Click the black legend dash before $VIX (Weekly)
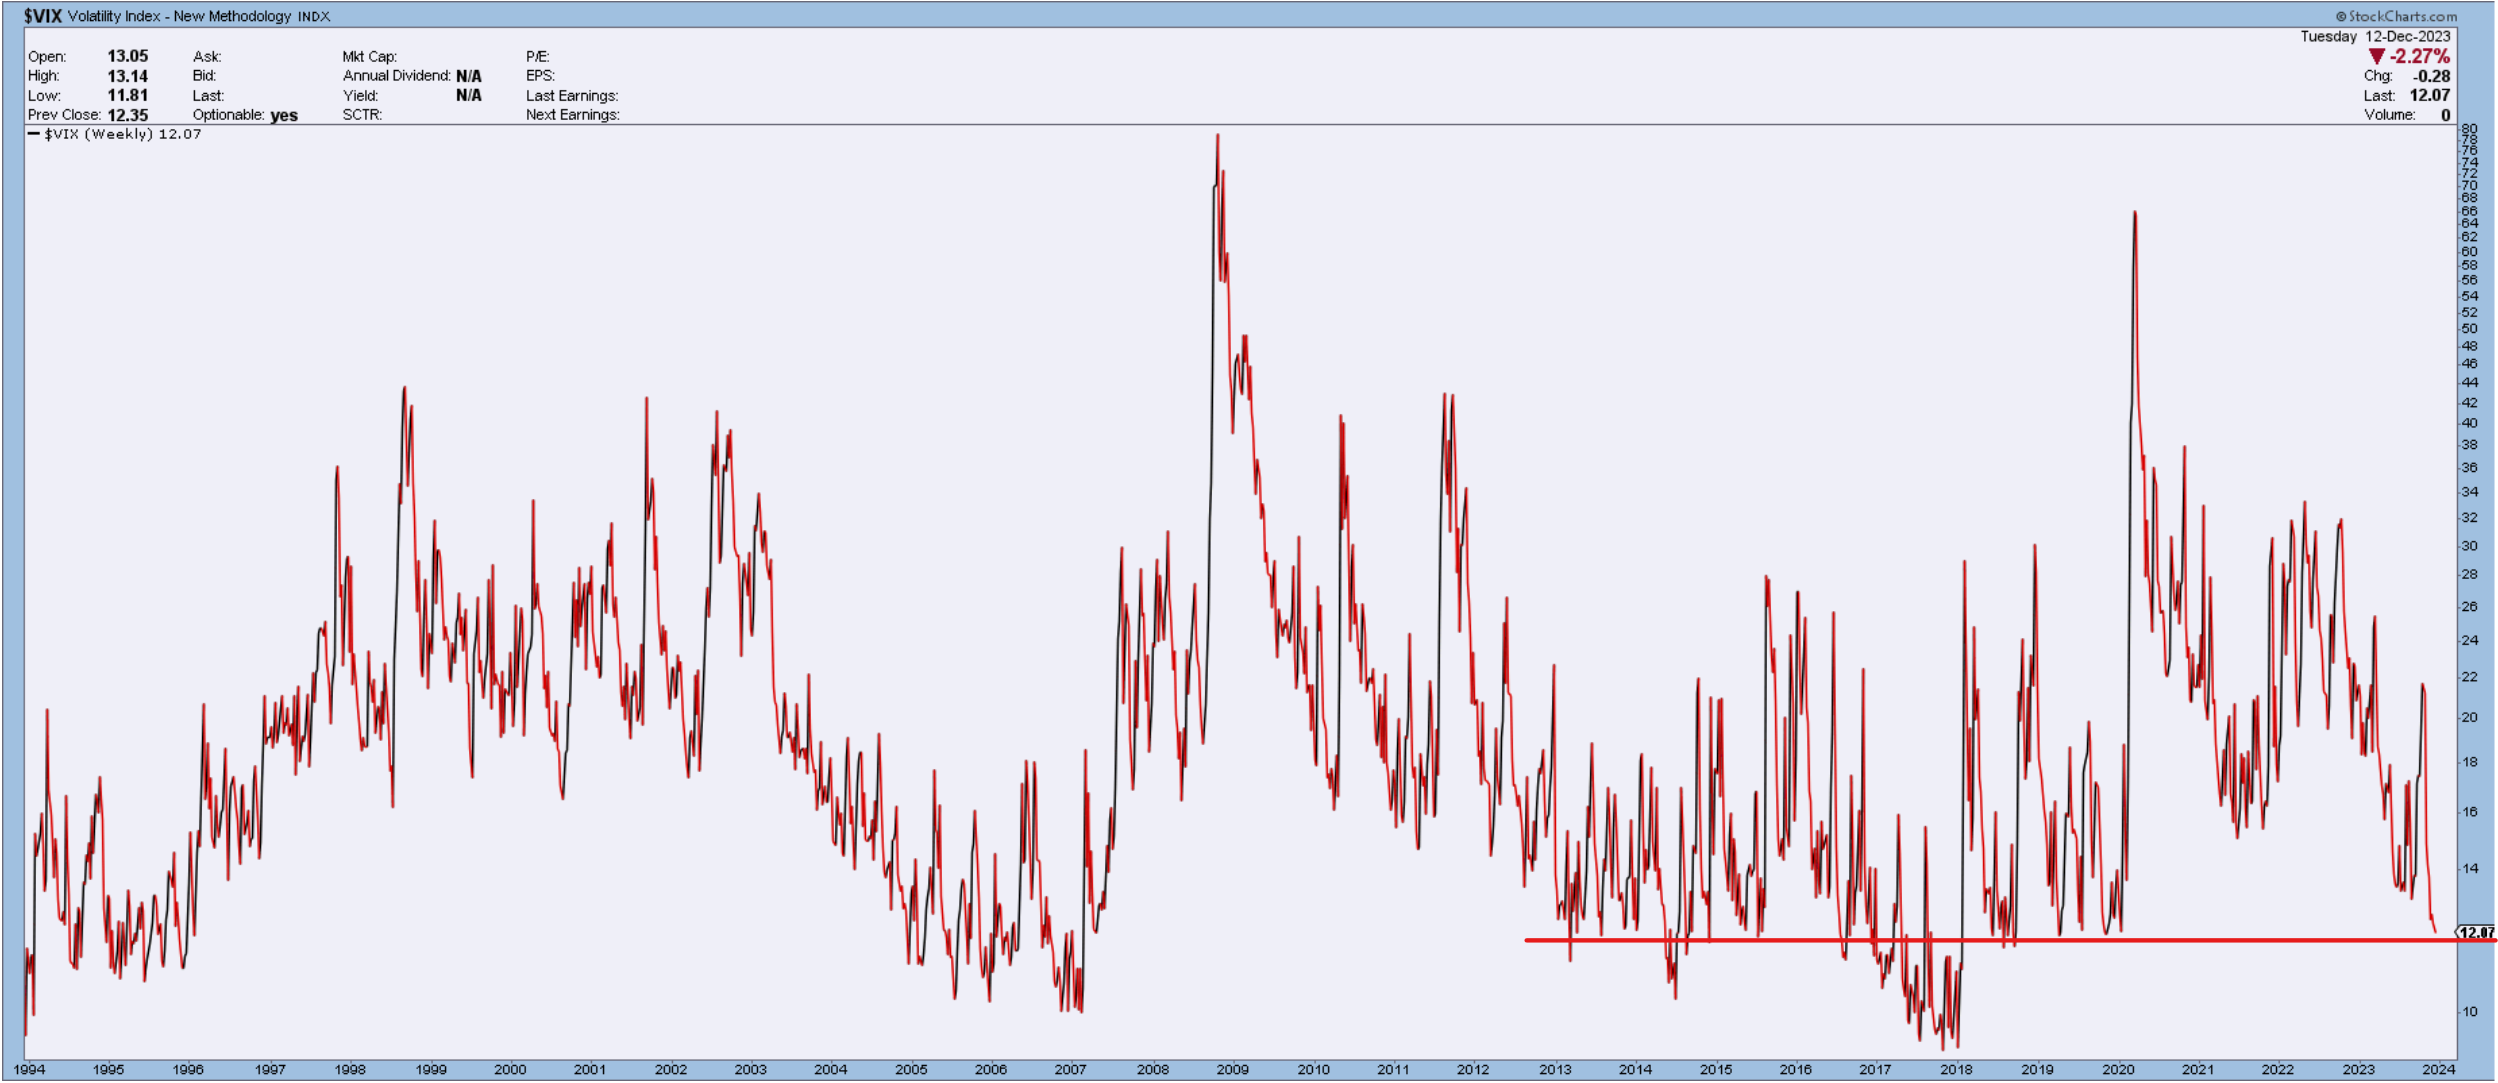This screenshot has width=2498, height=1083. pyautogui.click(x=33, y=134)
